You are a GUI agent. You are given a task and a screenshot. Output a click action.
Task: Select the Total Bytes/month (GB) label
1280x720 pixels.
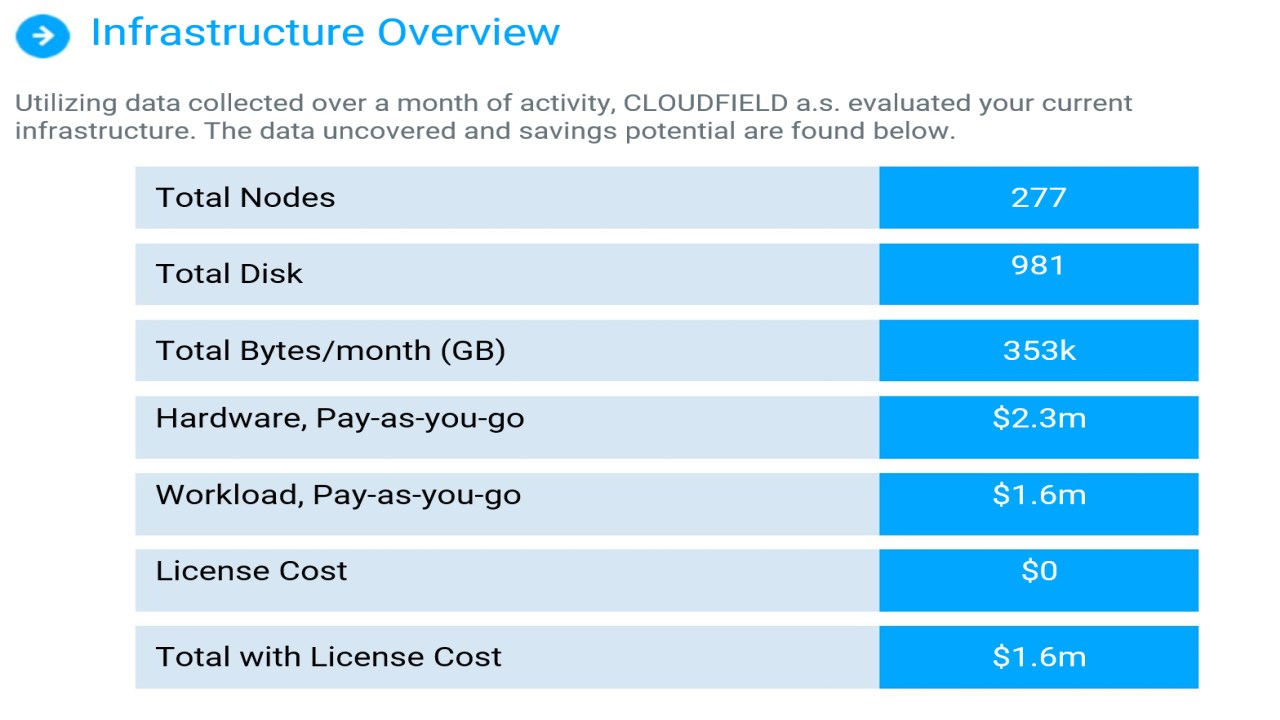point(330,351)
